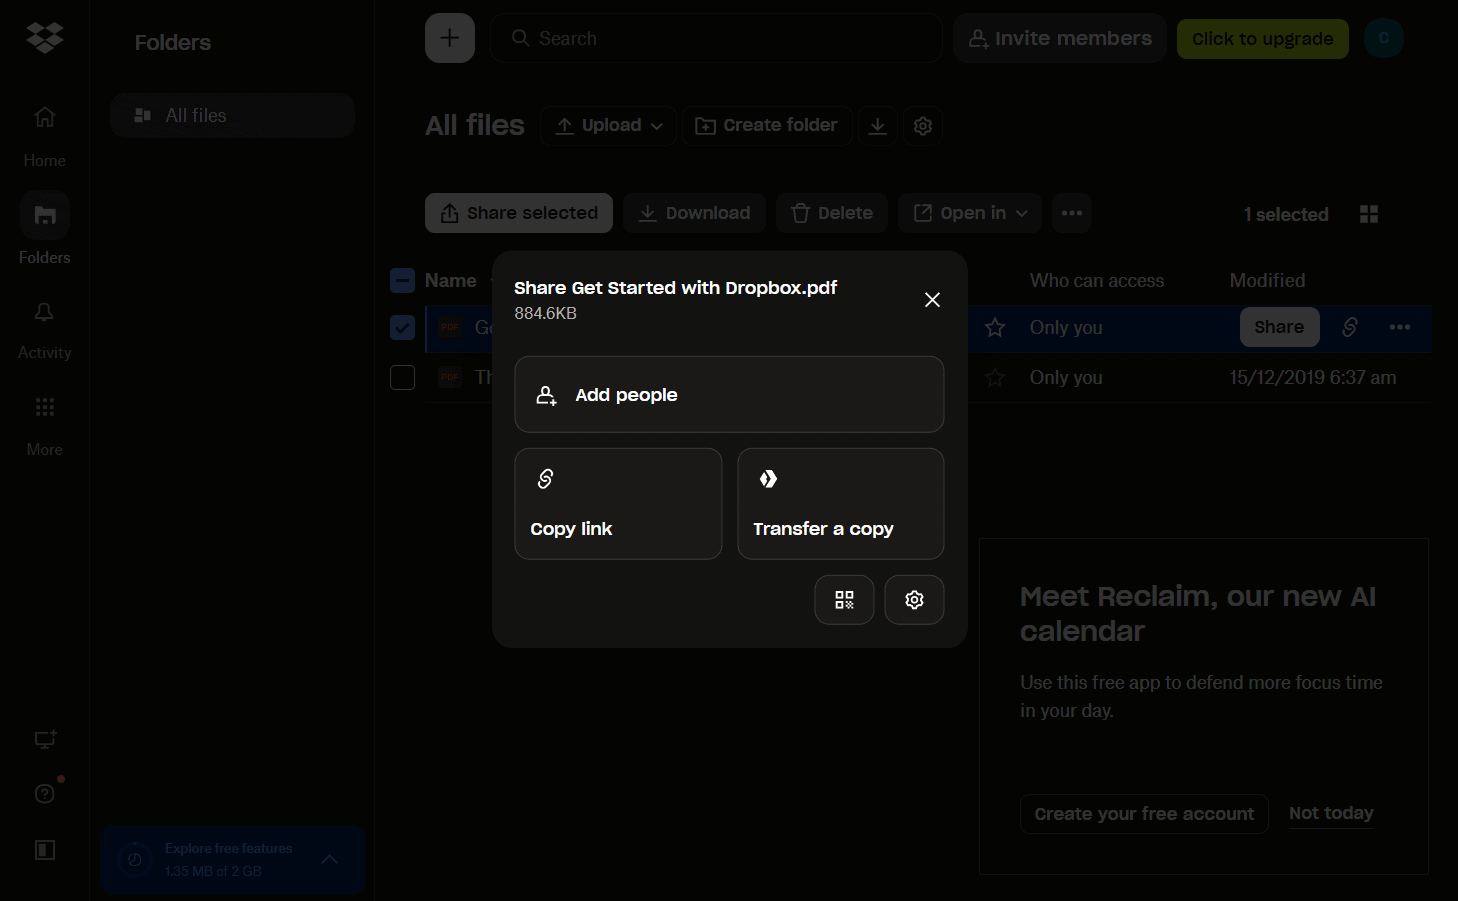Check the second file's checkbox

(402, 377)
